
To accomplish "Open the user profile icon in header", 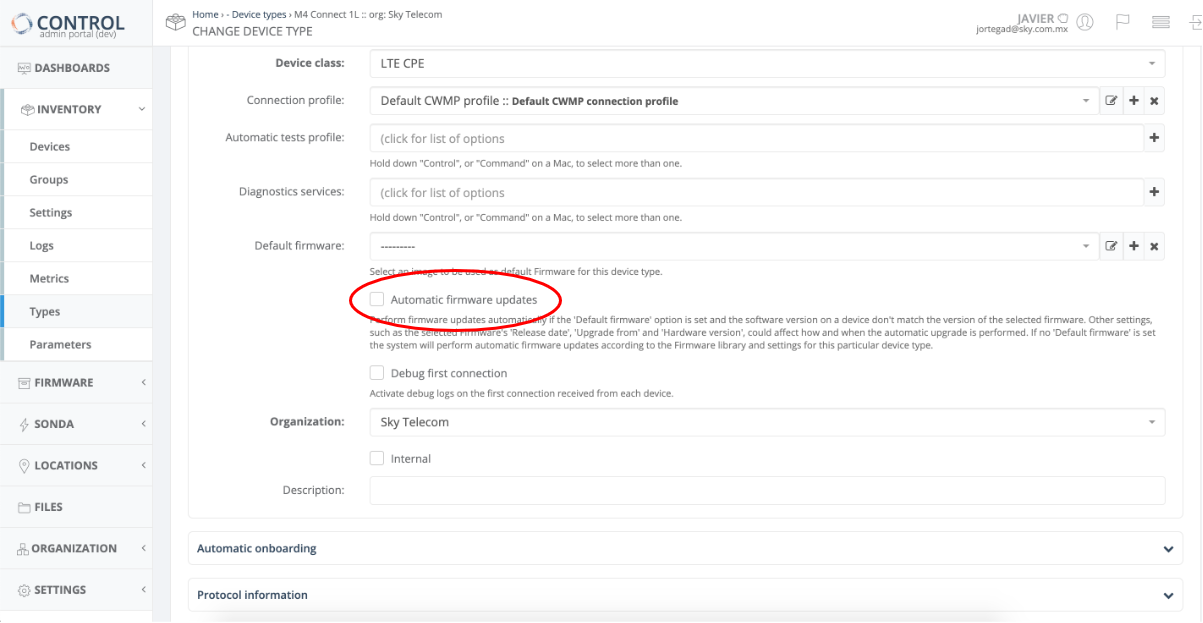I will (x=1085, y=22).
